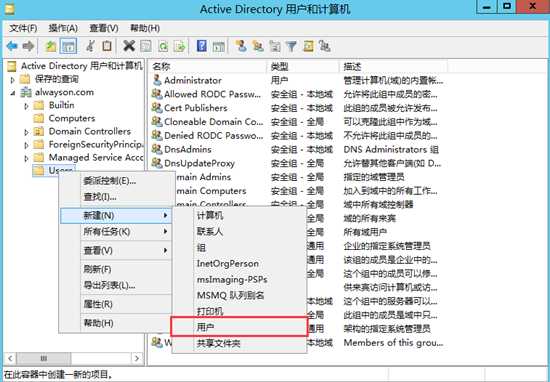
Task: Select msImaging-PSPs in the New submenu
Action: (239, 280)
